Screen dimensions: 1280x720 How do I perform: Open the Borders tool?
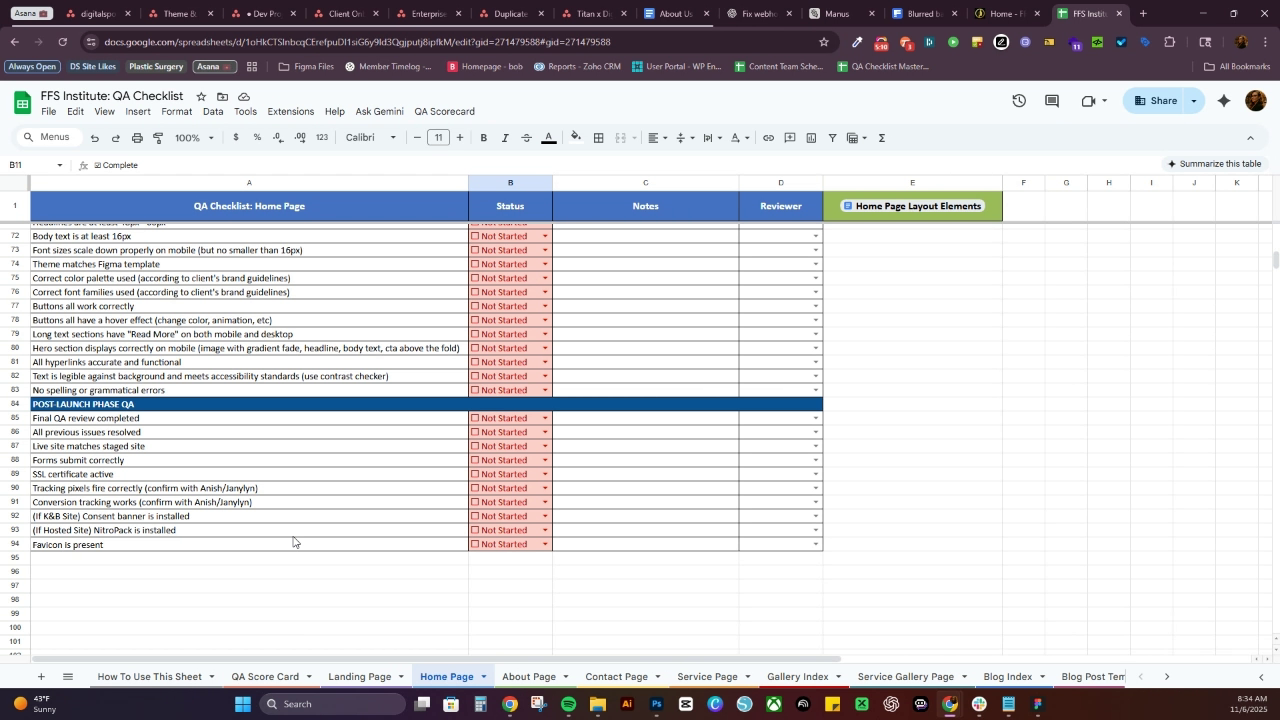(x=598, y=138)
